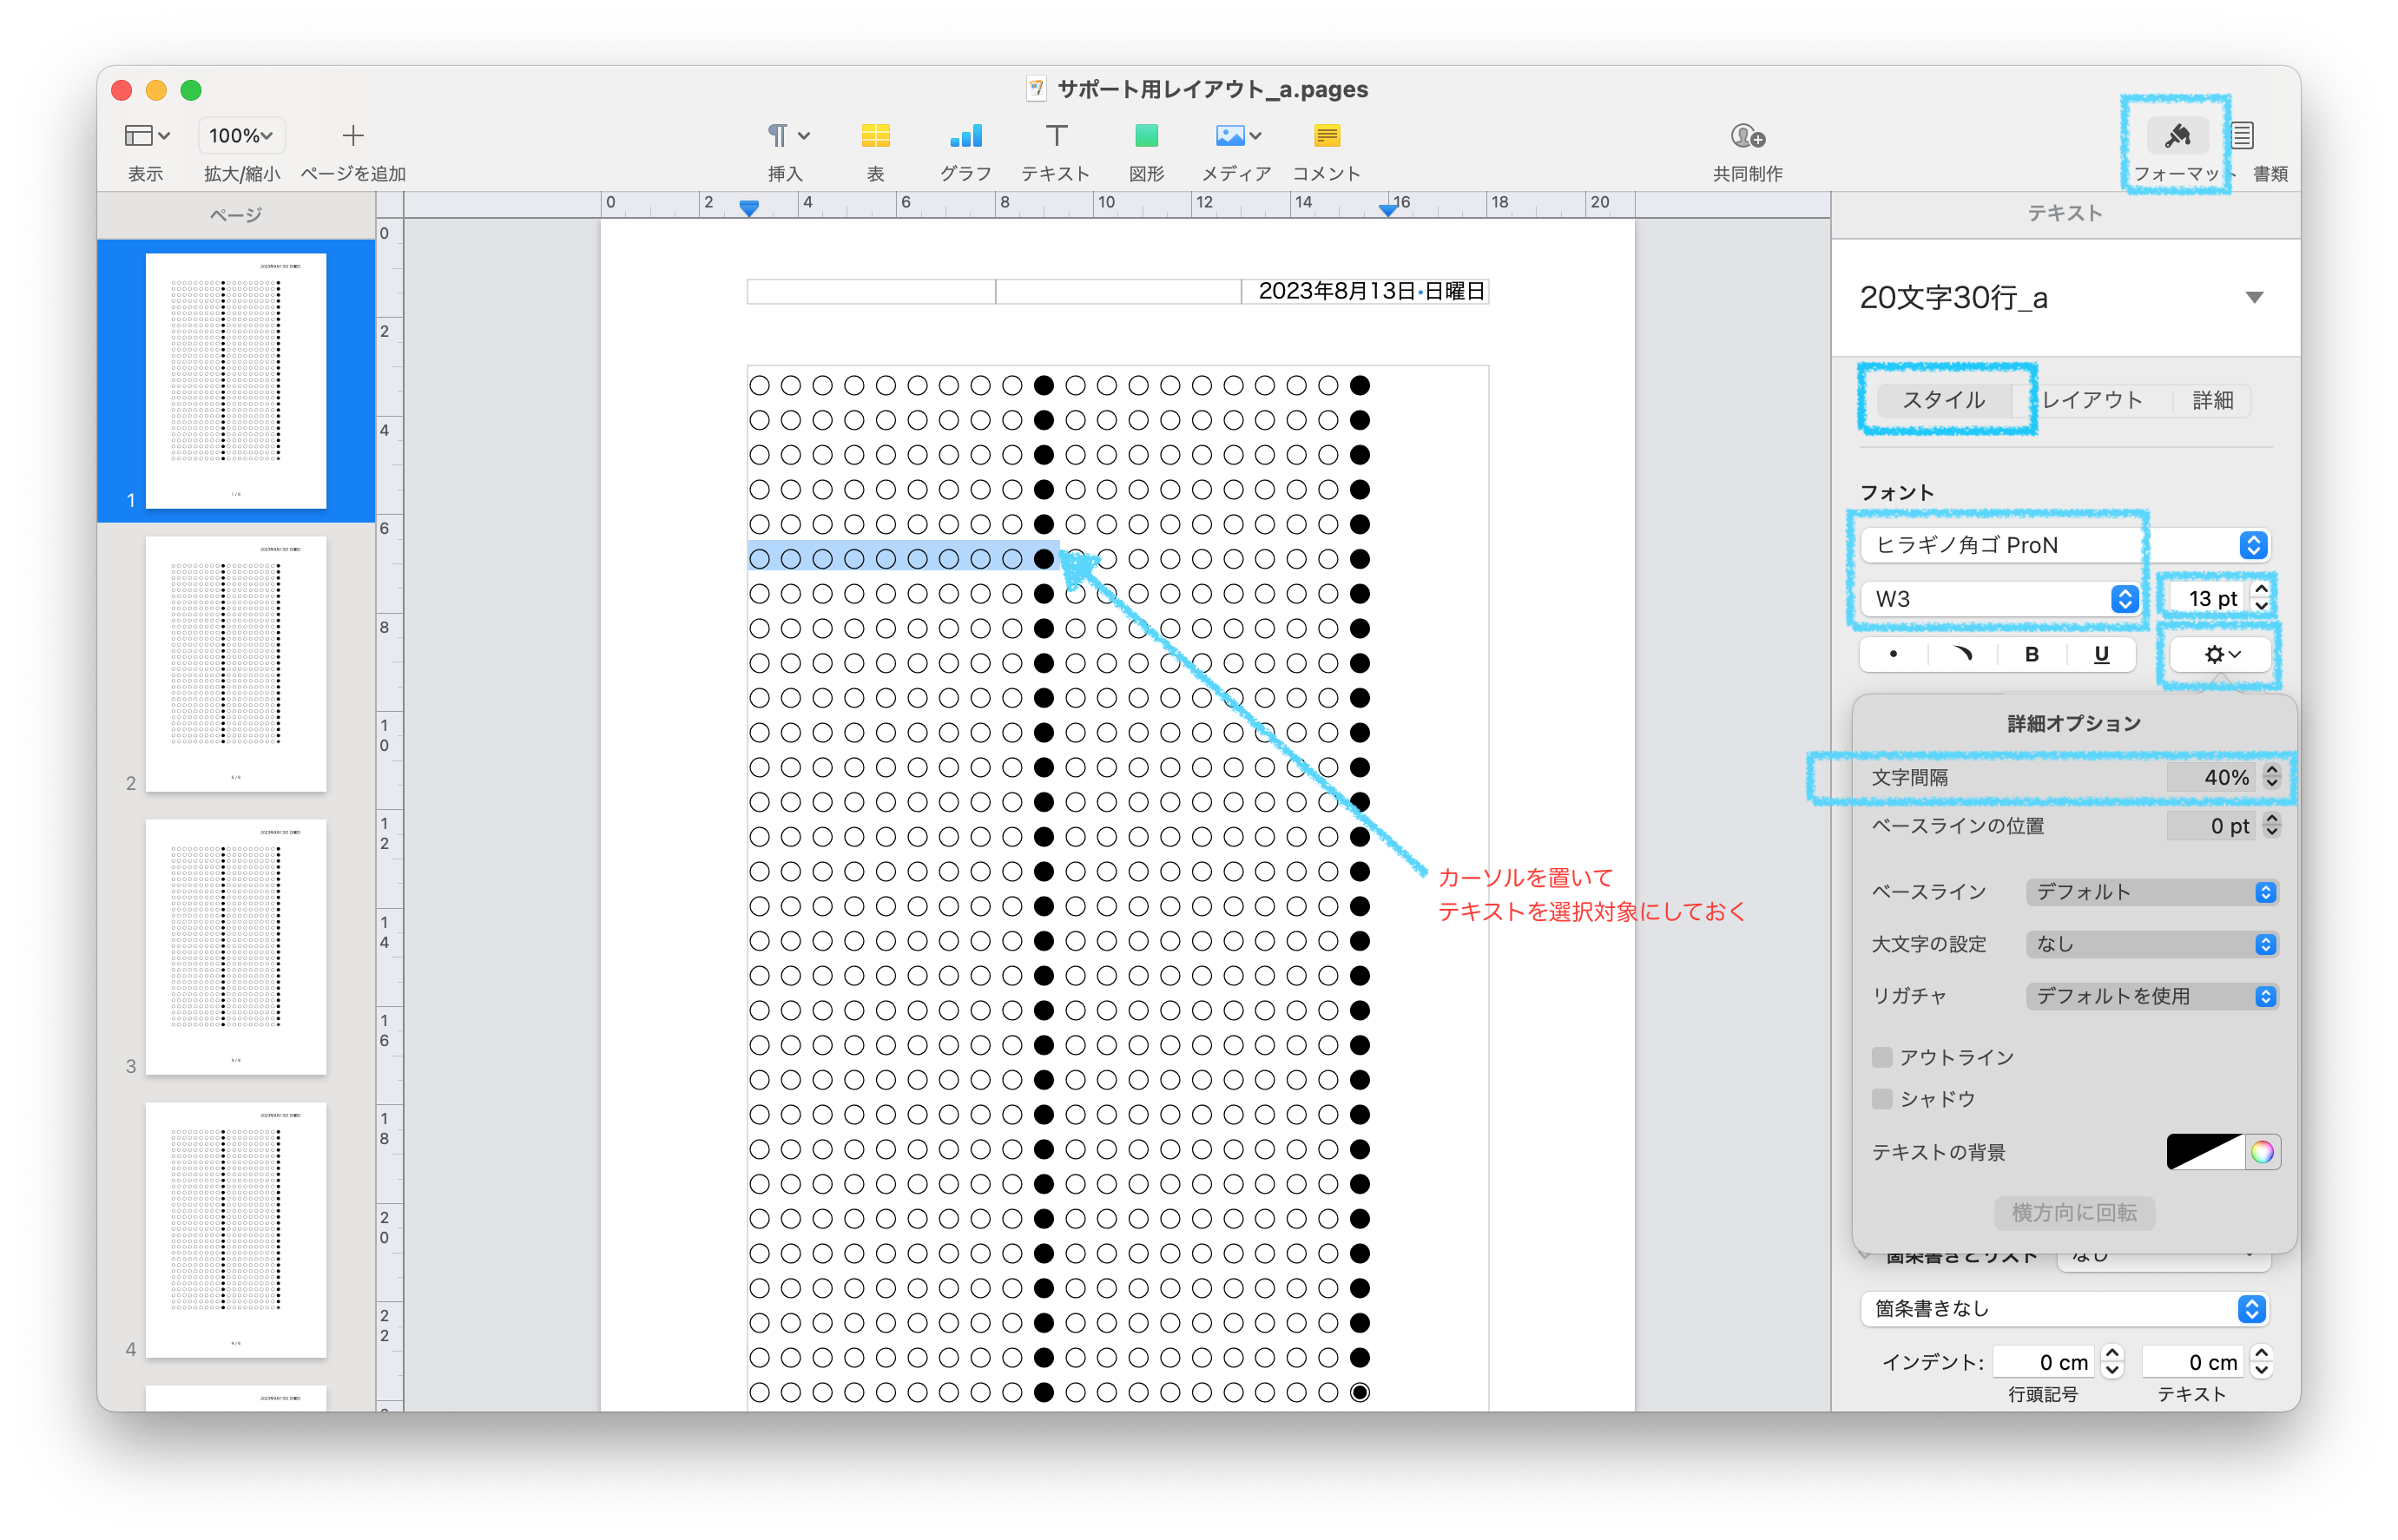Toggle bold B formatting button
Image resolution: width=2398 pixels, height=1540 pixels.
2031,654
